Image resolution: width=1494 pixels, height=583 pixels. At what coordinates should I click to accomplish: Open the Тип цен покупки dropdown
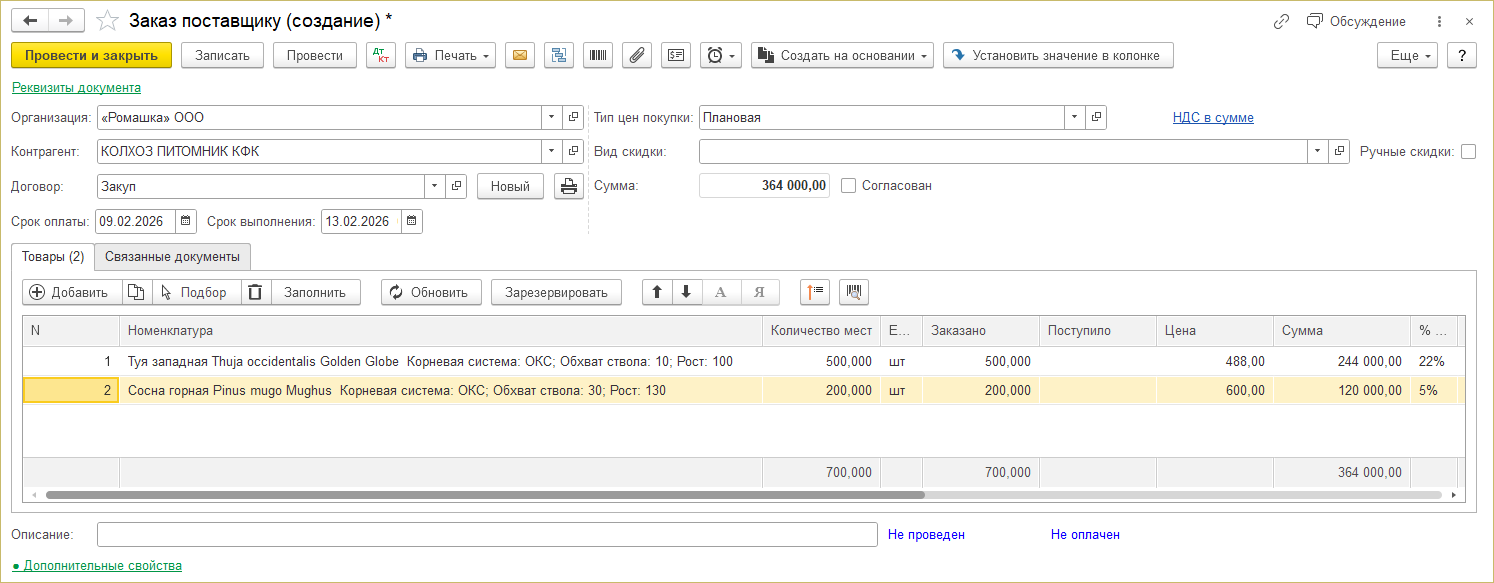(1074, 118)
